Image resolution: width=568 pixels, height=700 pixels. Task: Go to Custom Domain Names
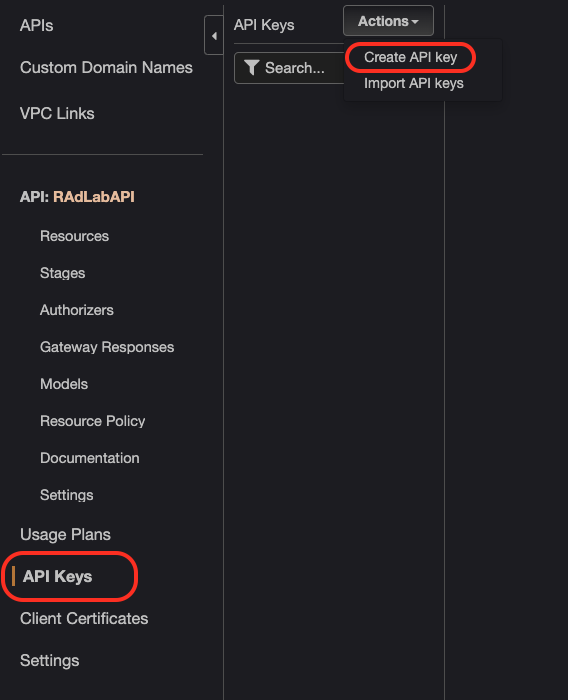pyautogui.click(x=106, y=67)
